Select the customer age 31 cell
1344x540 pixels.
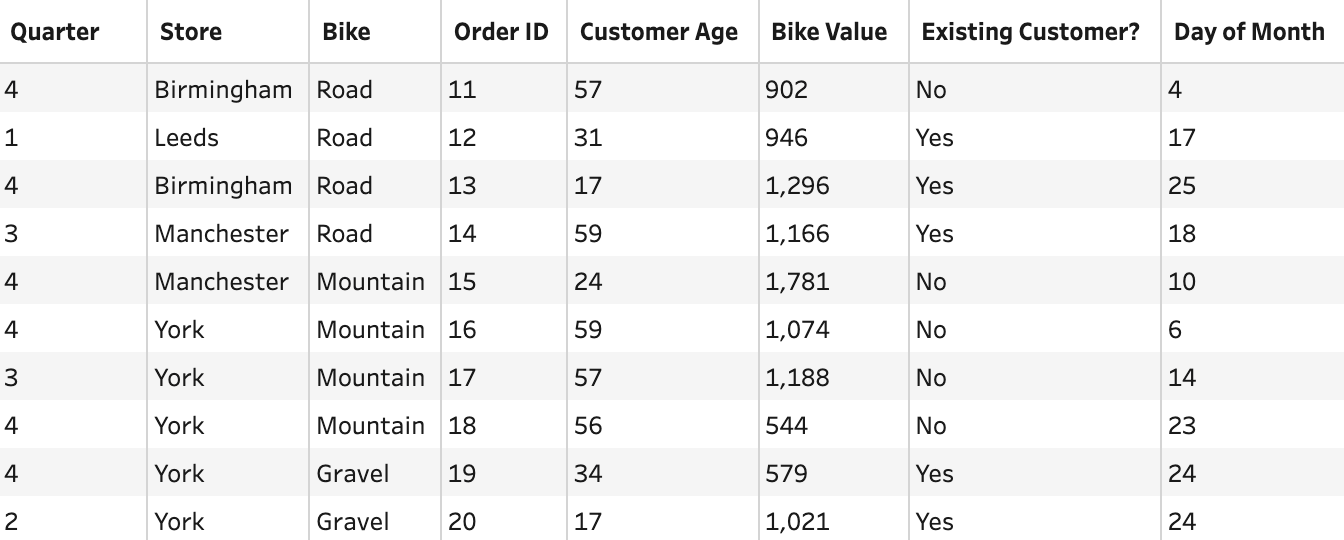click(x=588, y=138)
